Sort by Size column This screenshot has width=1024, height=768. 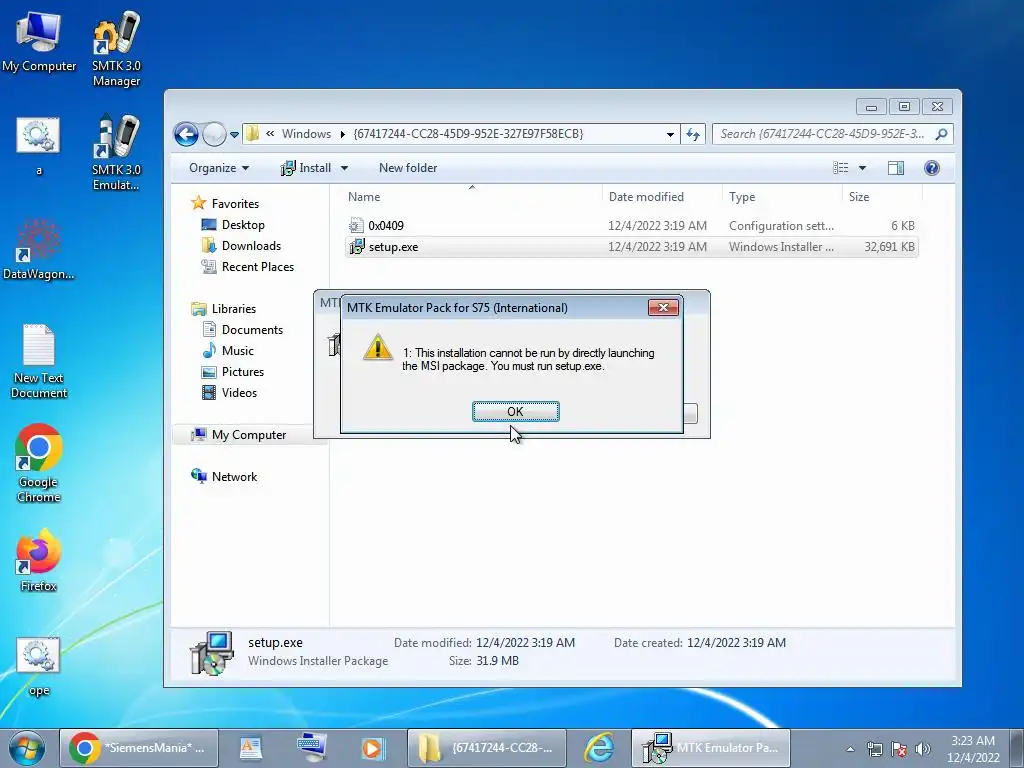pyautogui.click(x=882, y=197)
